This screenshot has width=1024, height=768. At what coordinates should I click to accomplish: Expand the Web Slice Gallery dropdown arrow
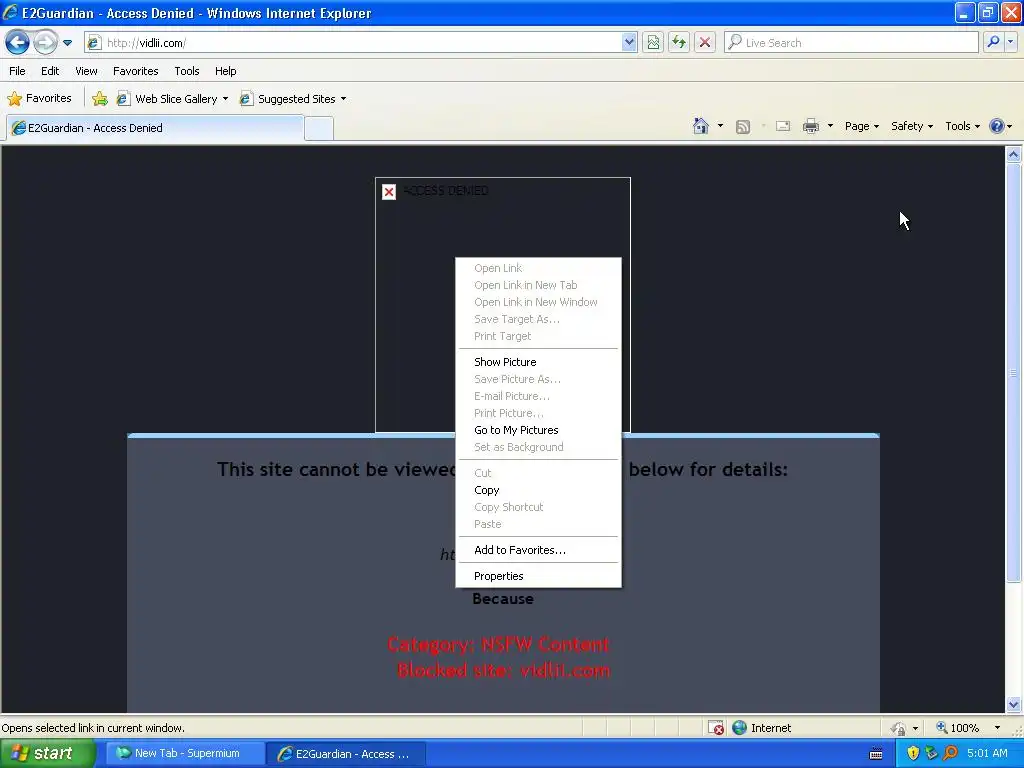click(225, 99)
